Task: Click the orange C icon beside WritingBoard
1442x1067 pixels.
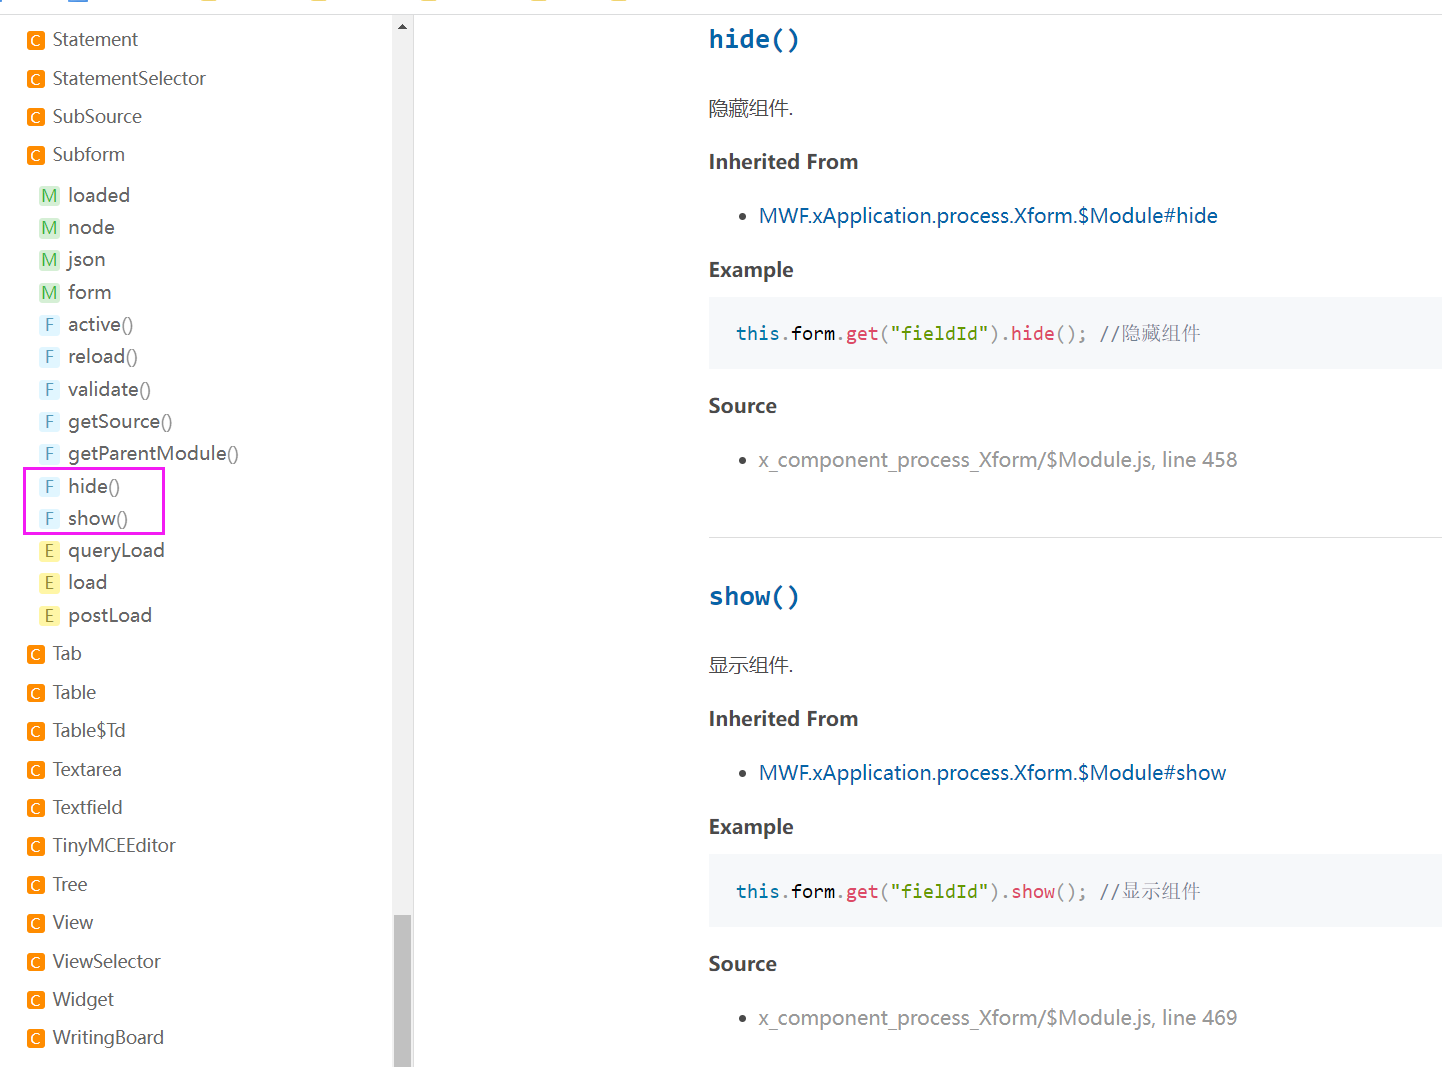Action: [36, 1039]
